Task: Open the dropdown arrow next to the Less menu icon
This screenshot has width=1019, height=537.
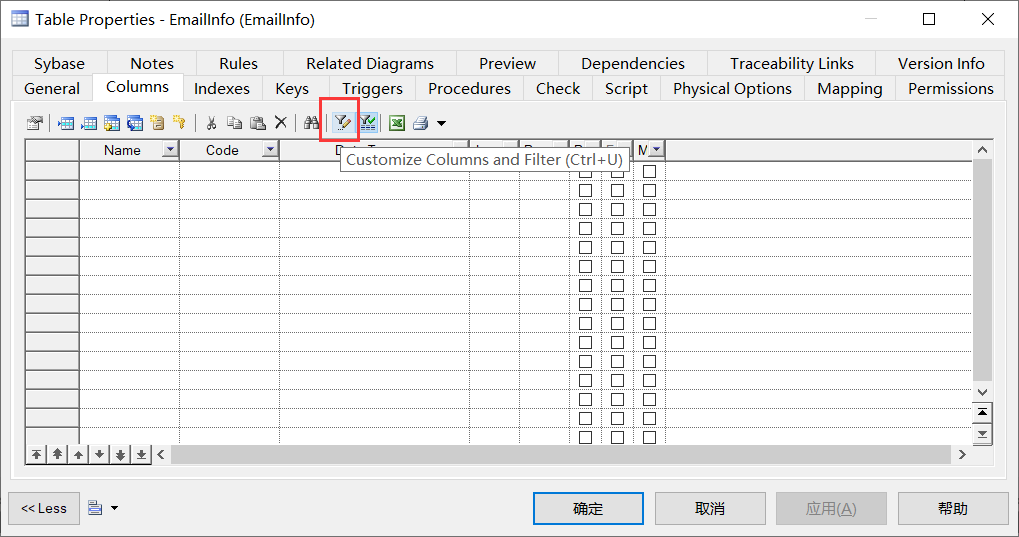Action: coord(114,508)
